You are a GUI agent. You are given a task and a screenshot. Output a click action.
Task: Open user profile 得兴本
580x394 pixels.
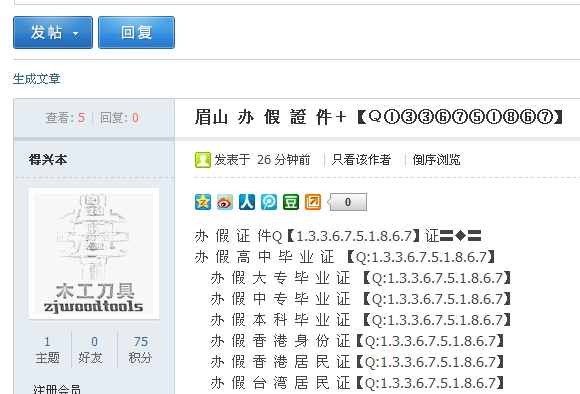point(48,160)
